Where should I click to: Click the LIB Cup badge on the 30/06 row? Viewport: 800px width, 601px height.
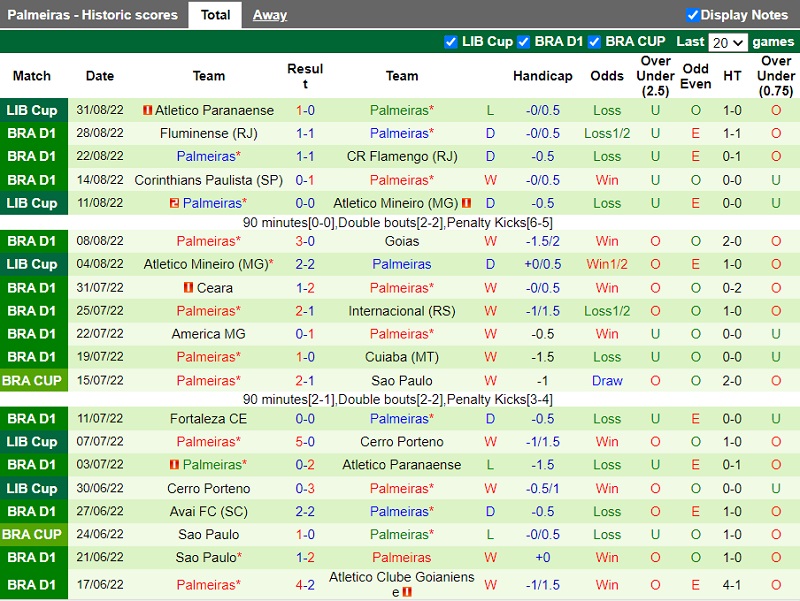point(31,488)
